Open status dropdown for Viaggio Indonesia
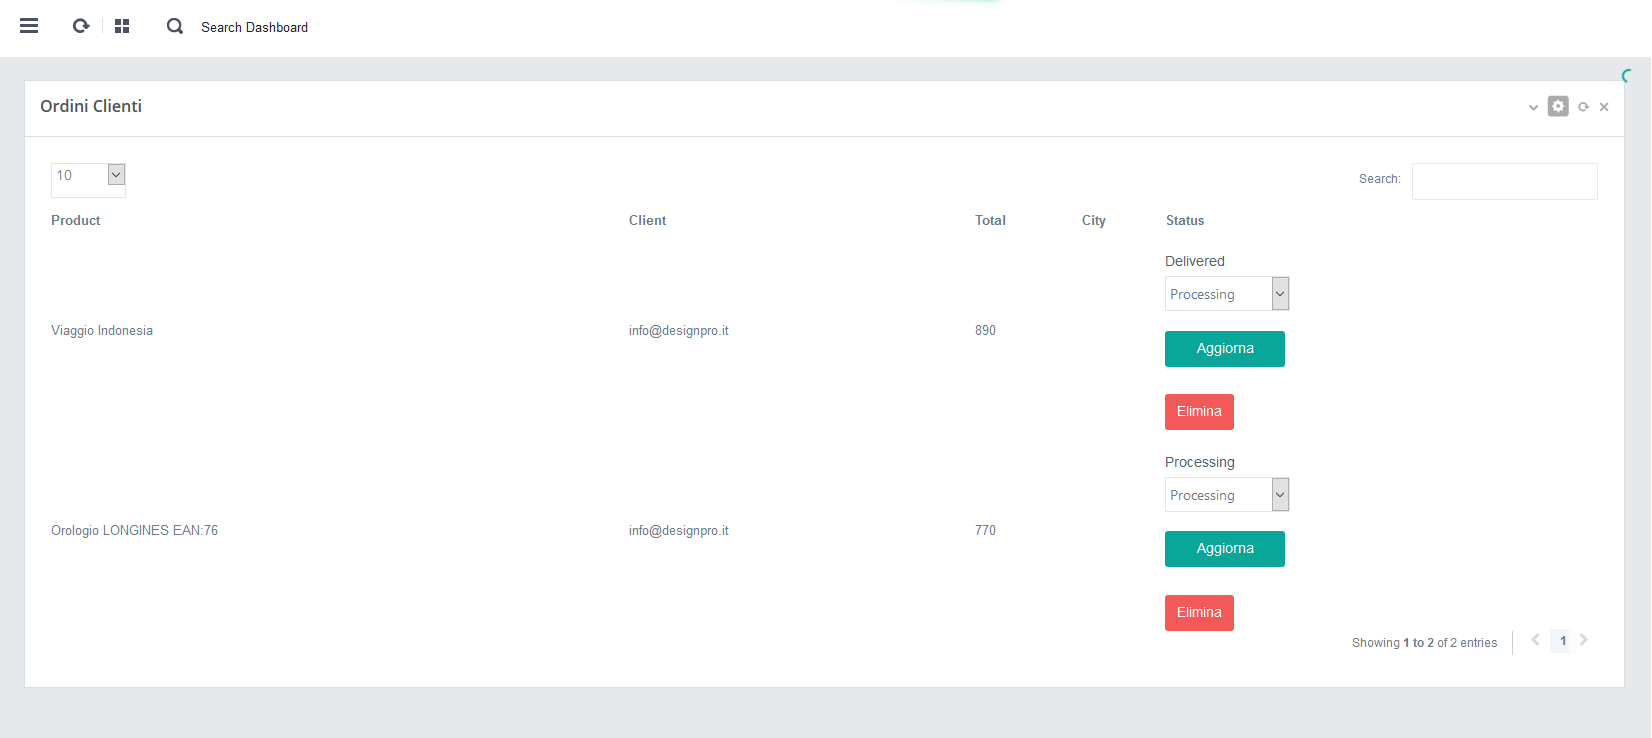The image size is (1652, 738). coord(1226,294)
